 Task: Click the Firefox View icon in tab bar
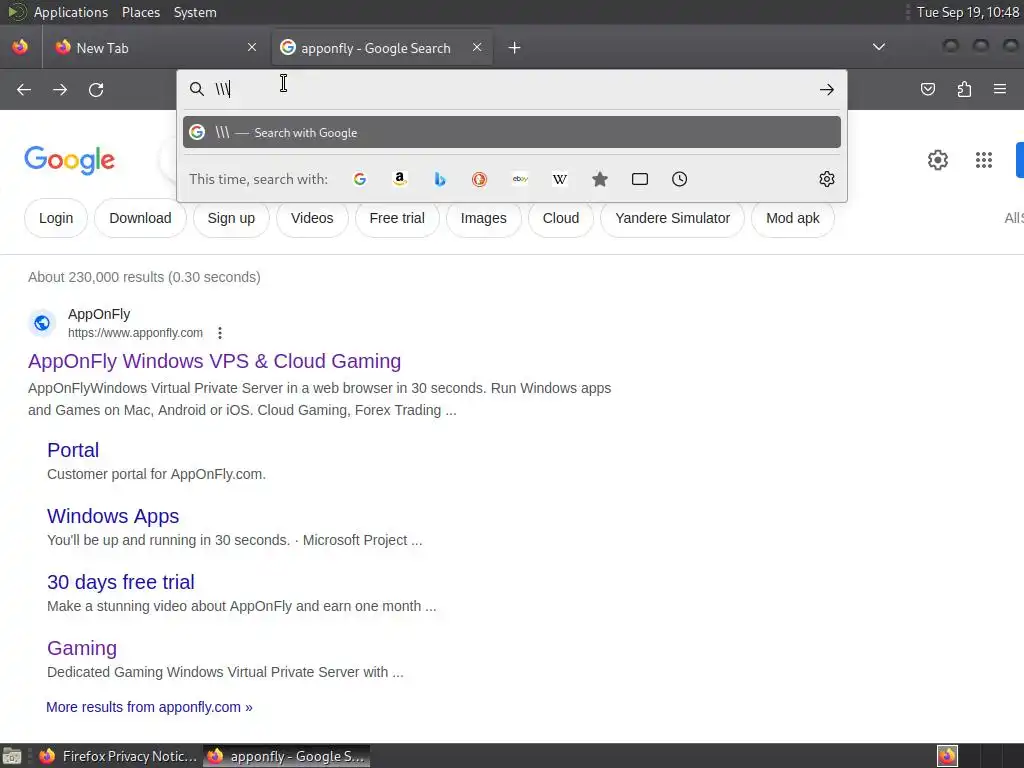(20, 47)
